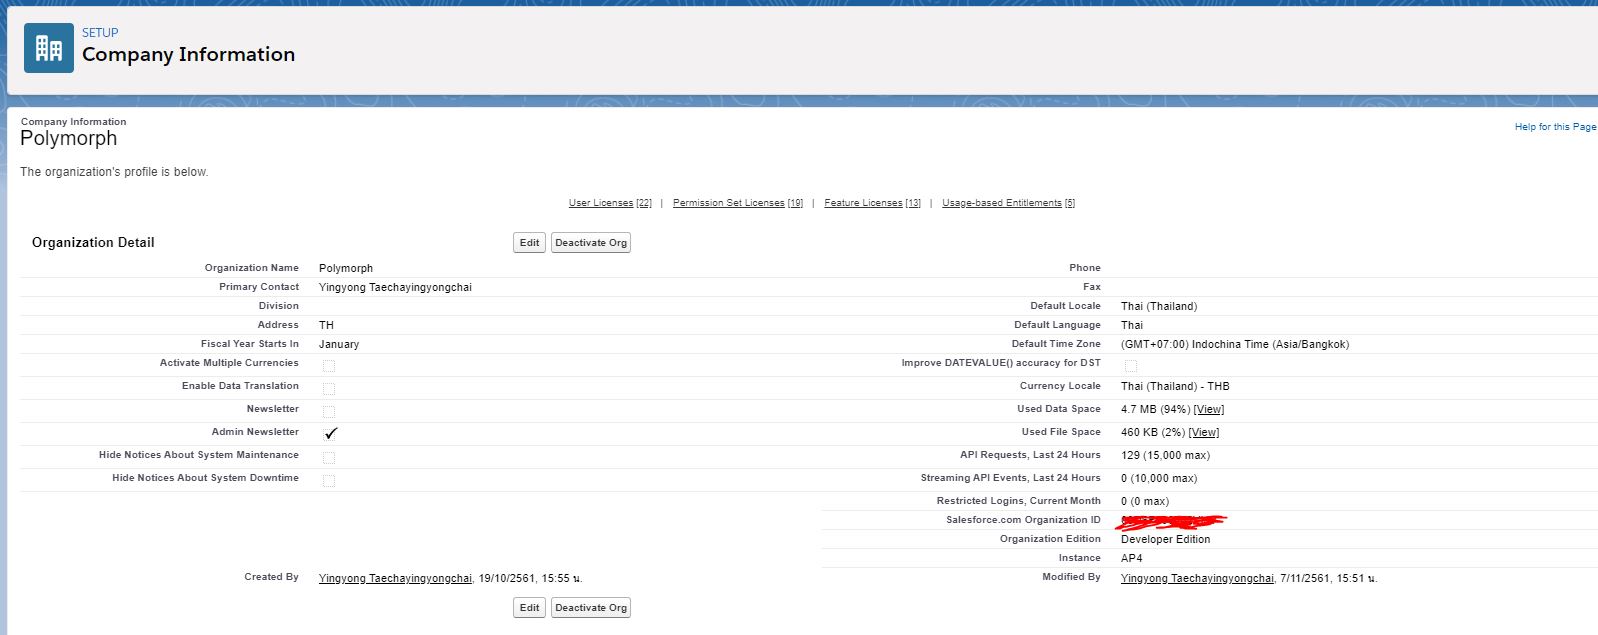Open Usage-based Entitlements link
The image size is (1598, 635).
(1008, 203)
